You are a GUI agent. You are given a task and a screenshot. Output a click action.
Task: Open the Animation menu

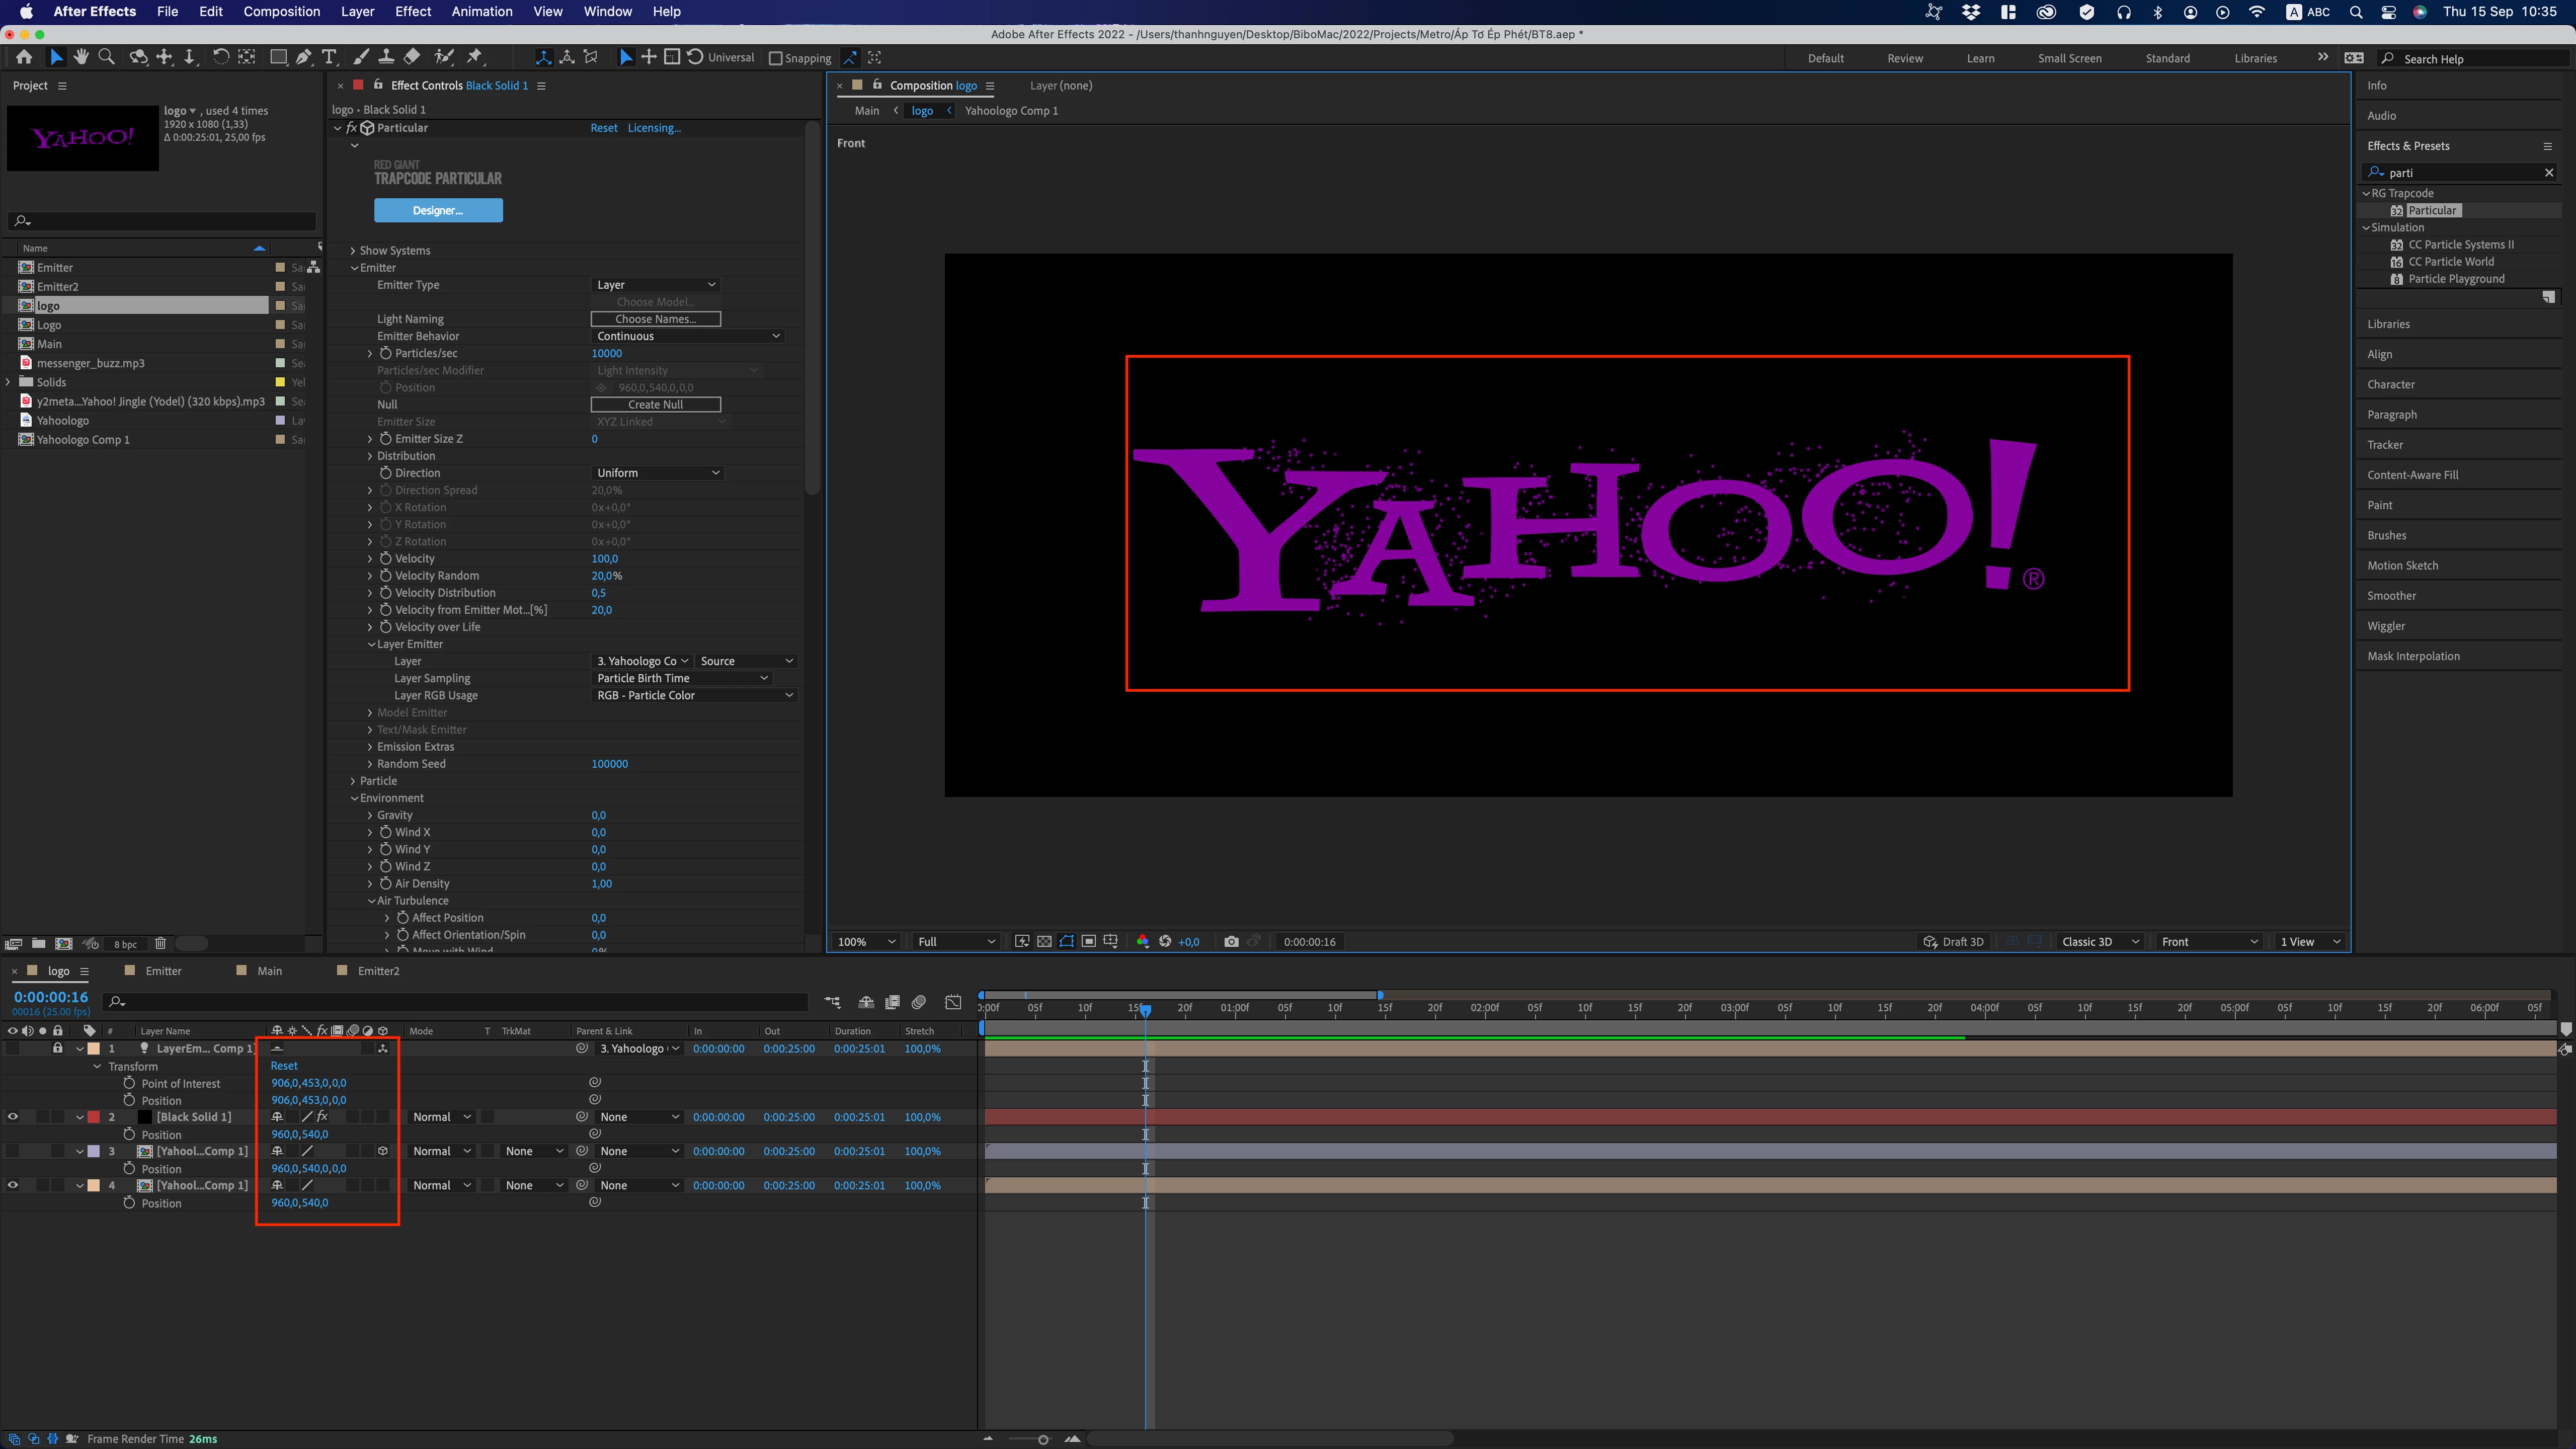click(482, 12)
